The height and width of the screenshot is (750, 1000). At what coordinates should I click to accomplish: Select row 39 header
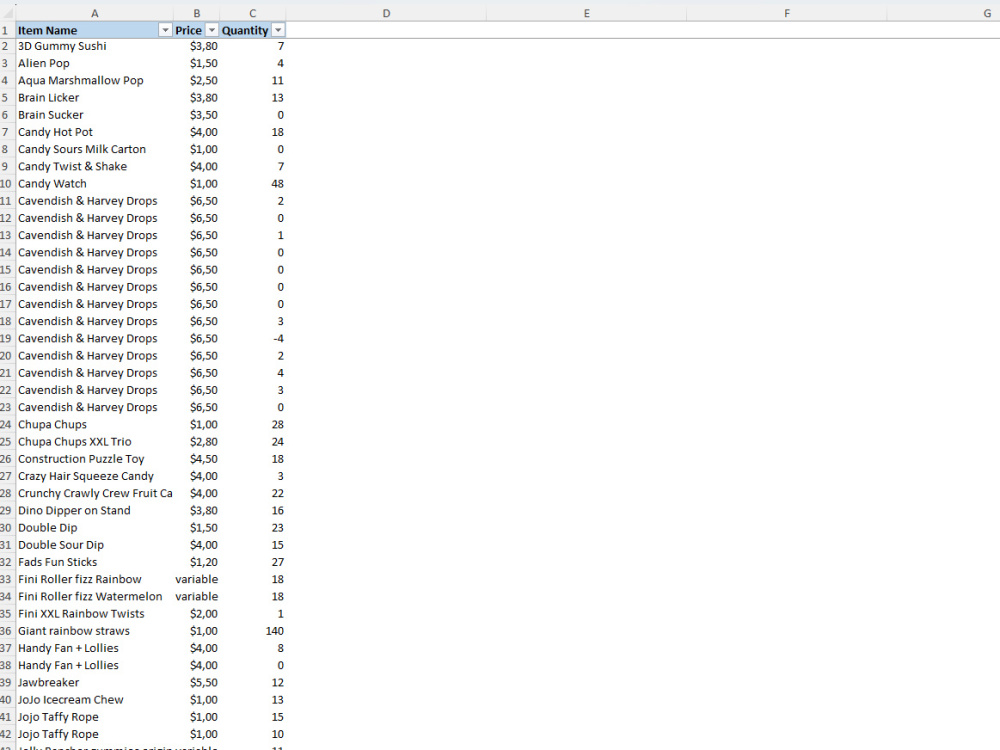(x=7, y=683)
